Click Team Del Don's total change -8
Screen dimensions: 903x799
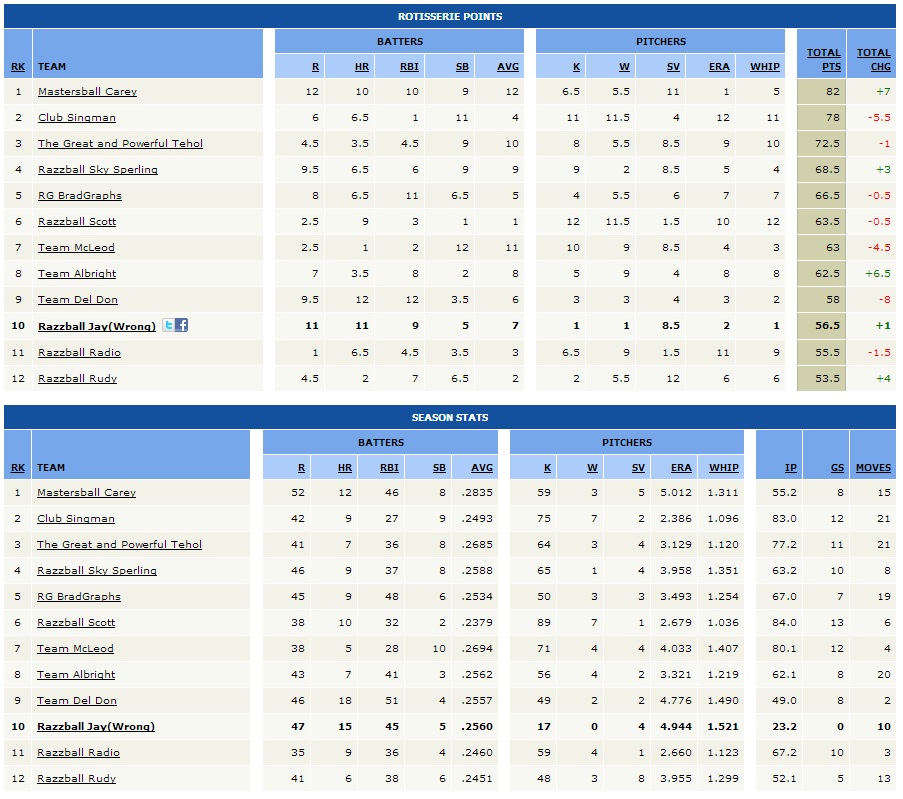click(884, 300)
